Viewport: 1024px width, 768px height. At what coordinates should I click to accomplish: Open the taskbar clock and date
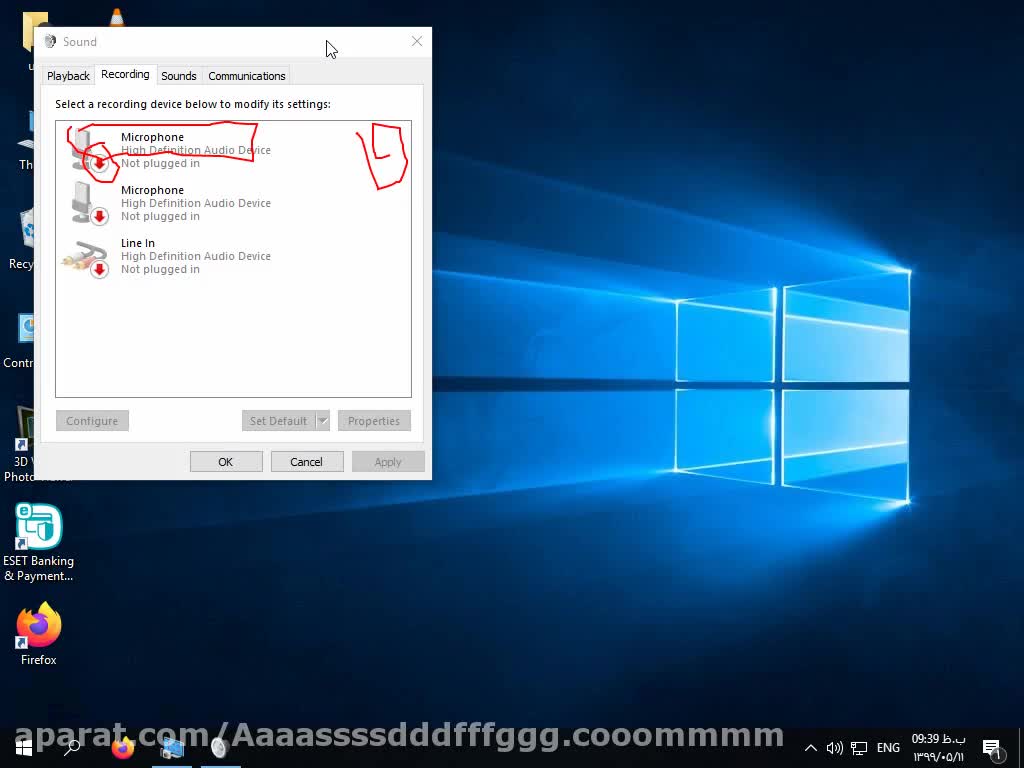pos(938,748)
